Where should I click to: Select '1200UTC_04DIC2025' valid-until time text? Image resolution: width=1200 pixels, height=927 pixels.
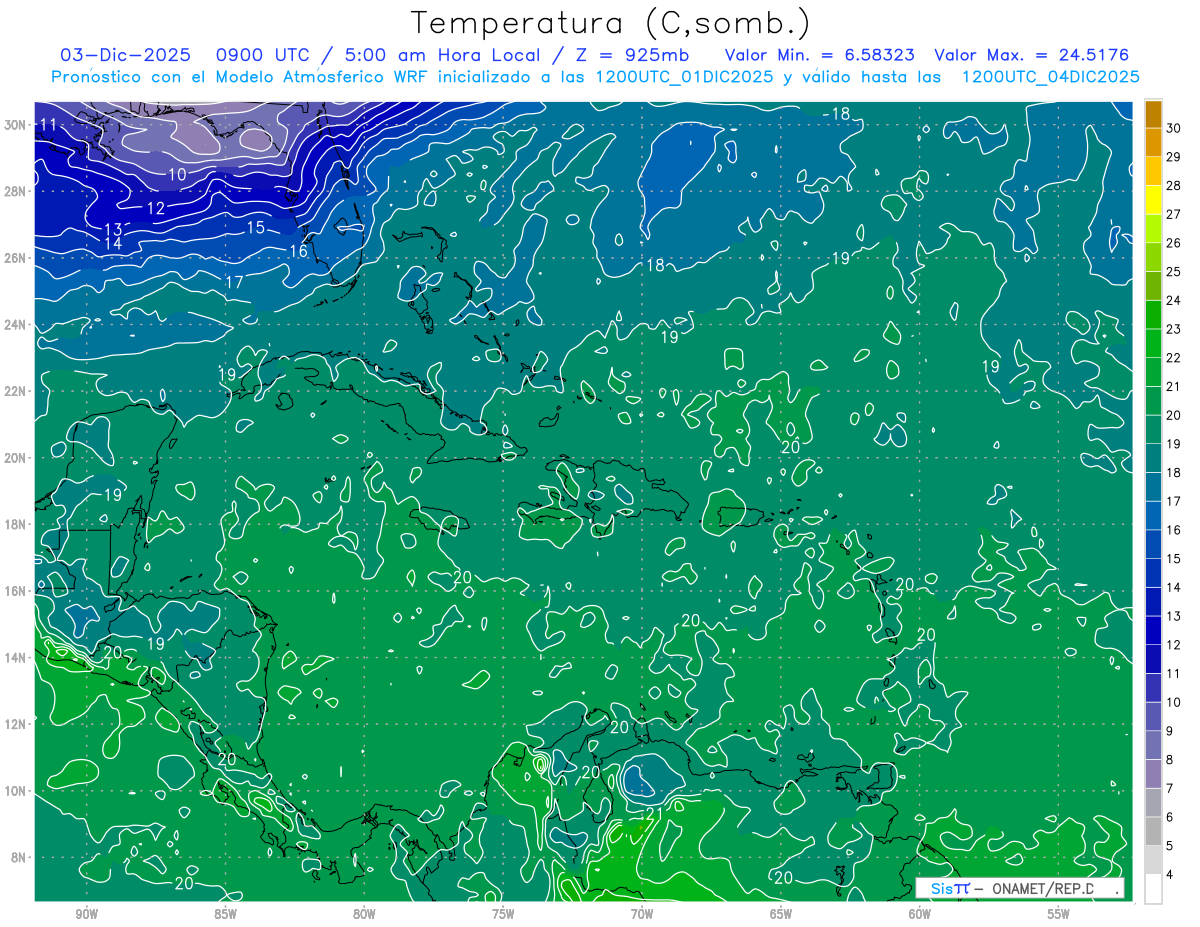click(x=1050, y=77)
